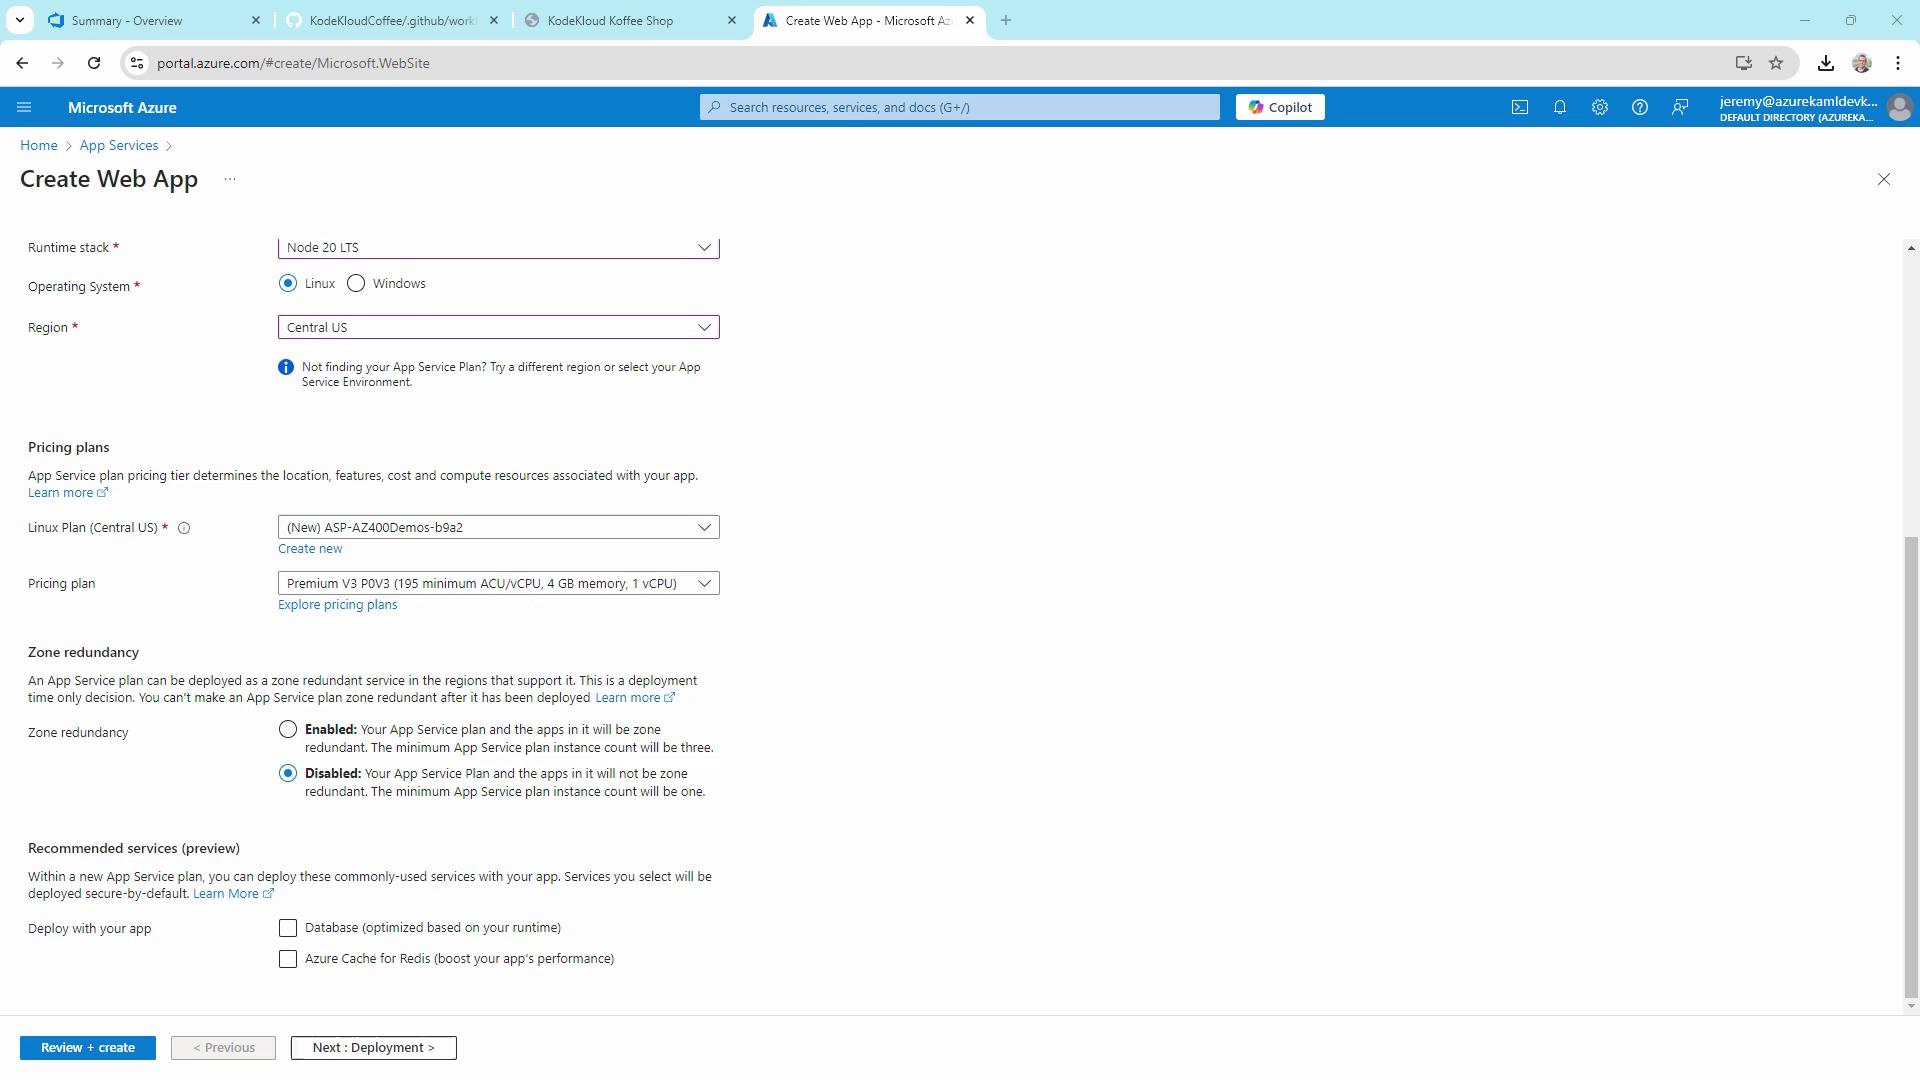This screenshot has height=1080, width=1920.
Task: Open the Pricing plan dropdown
Action: tap(498, 584)
